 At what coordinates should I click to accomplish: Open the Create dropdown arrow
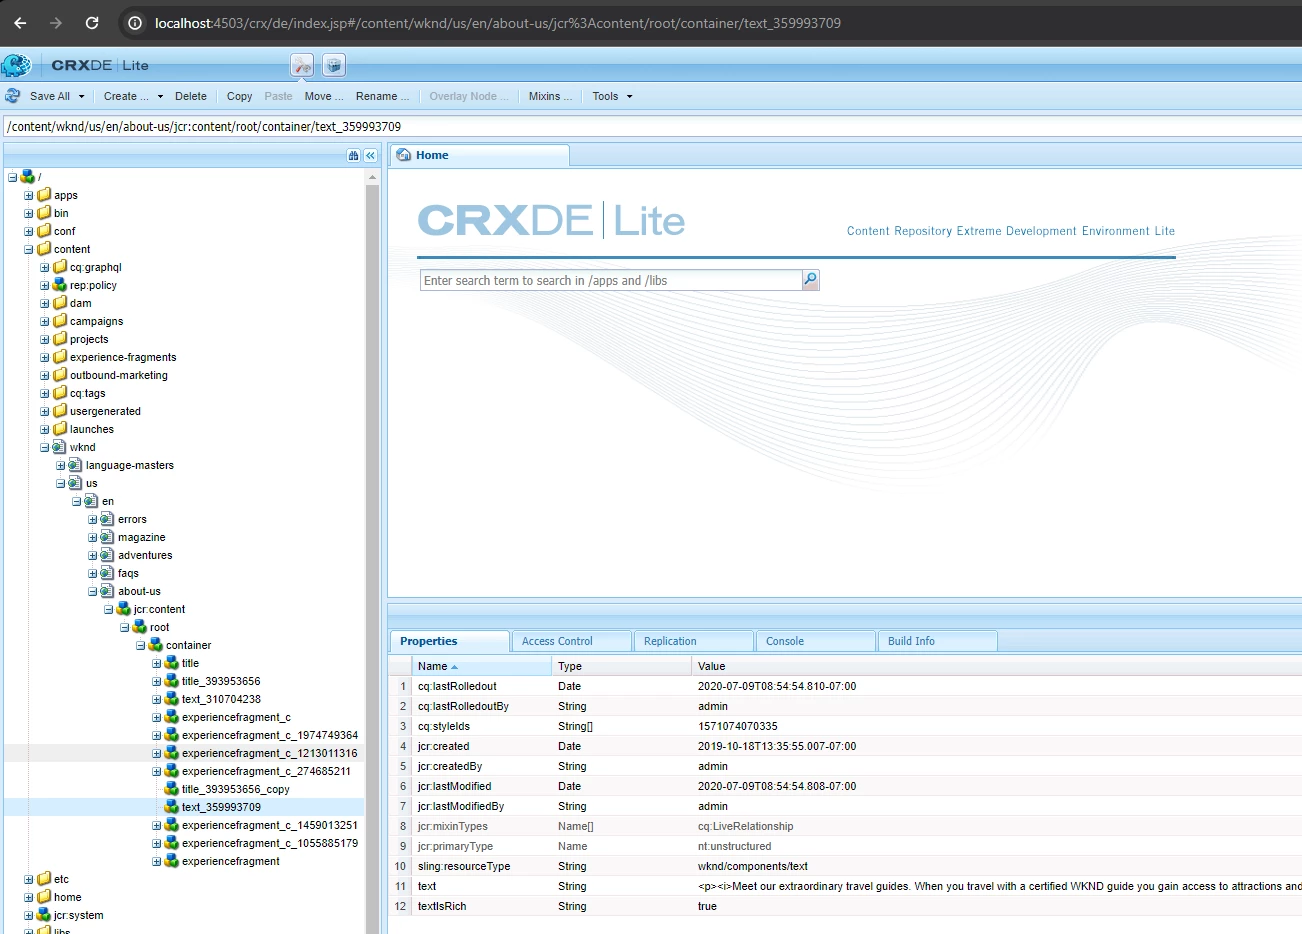[160, 97]
